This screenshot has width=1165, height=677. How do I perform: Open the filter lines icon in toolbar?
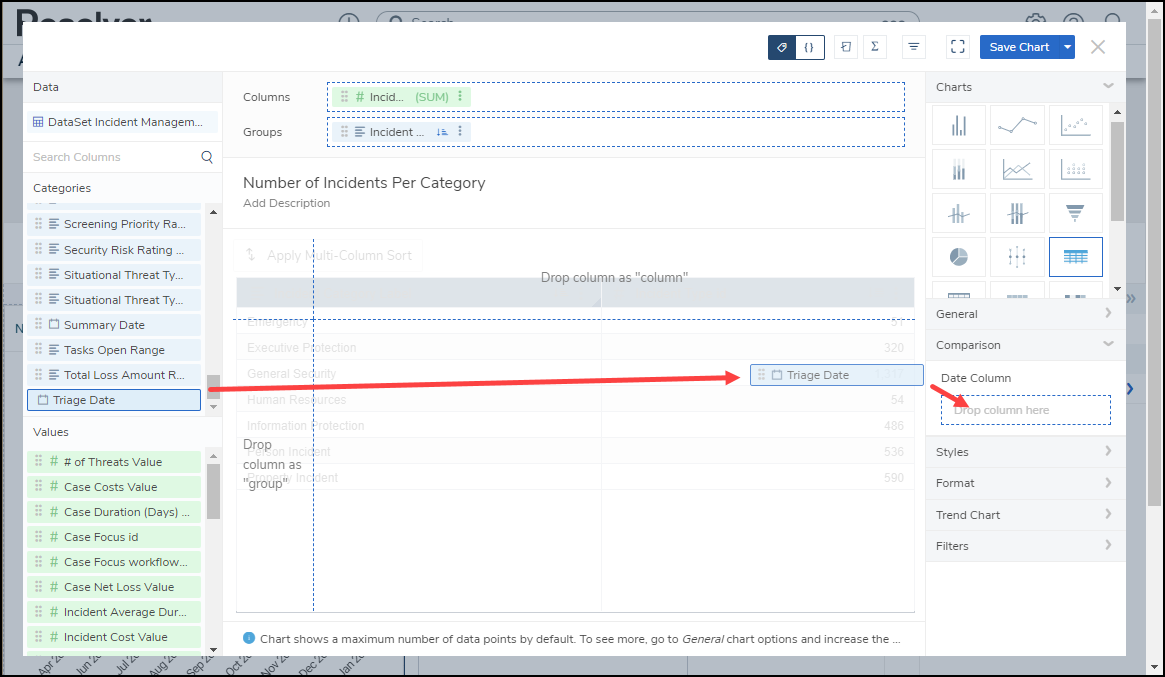click(x=913, y=47)
